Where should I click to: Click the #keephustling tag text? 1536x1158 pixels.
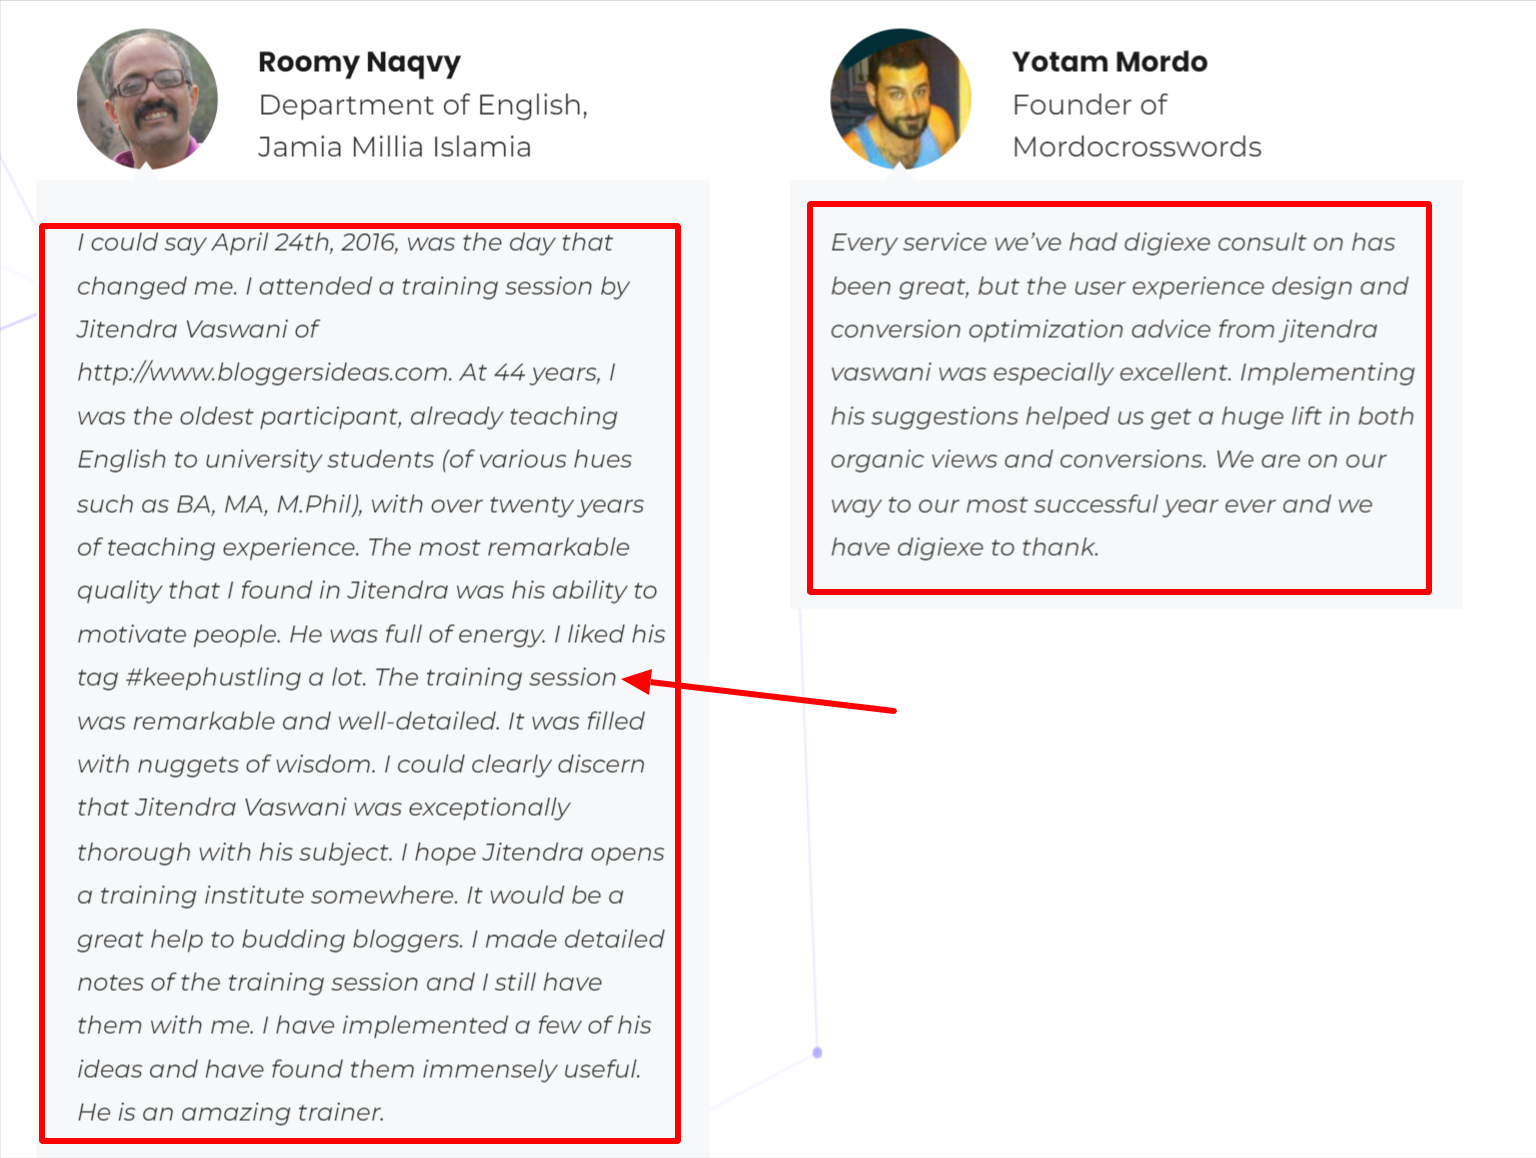coord(213,677)
